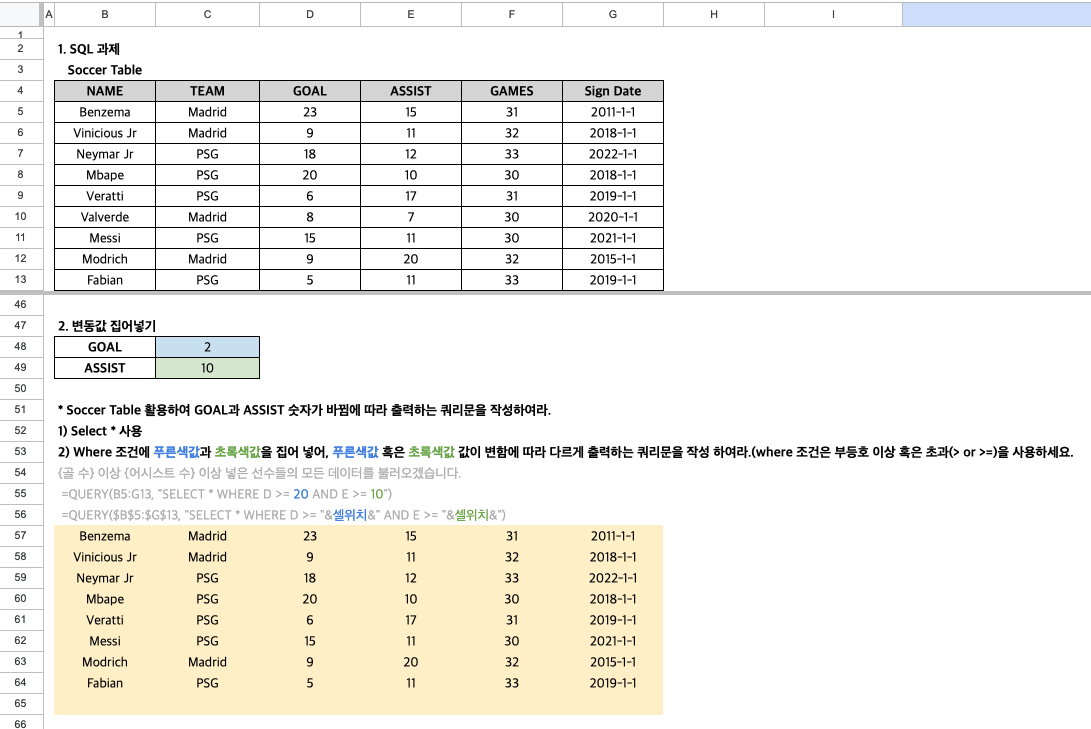This screenshot has height=729, width=1091.
Task: Select the Neymar Jr result cell in row 59
Action: click(105, 577)
